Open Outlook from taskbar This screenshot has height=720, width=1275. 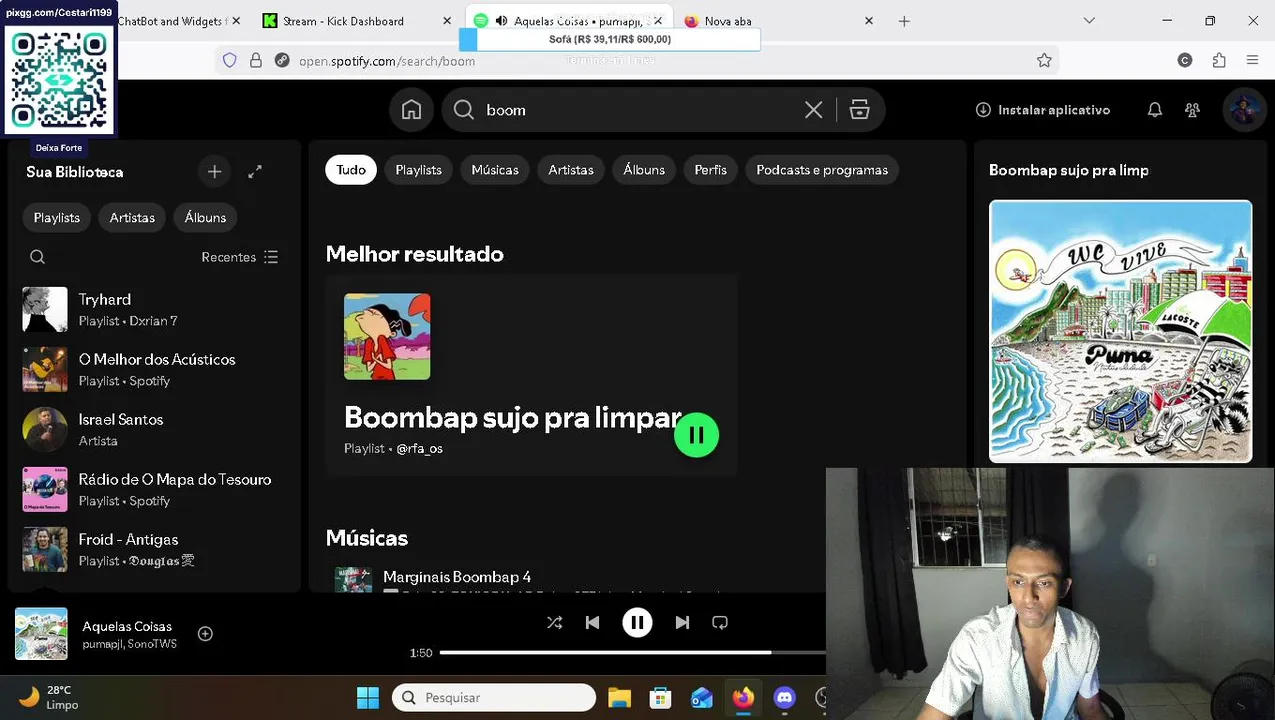coord(702,698)
